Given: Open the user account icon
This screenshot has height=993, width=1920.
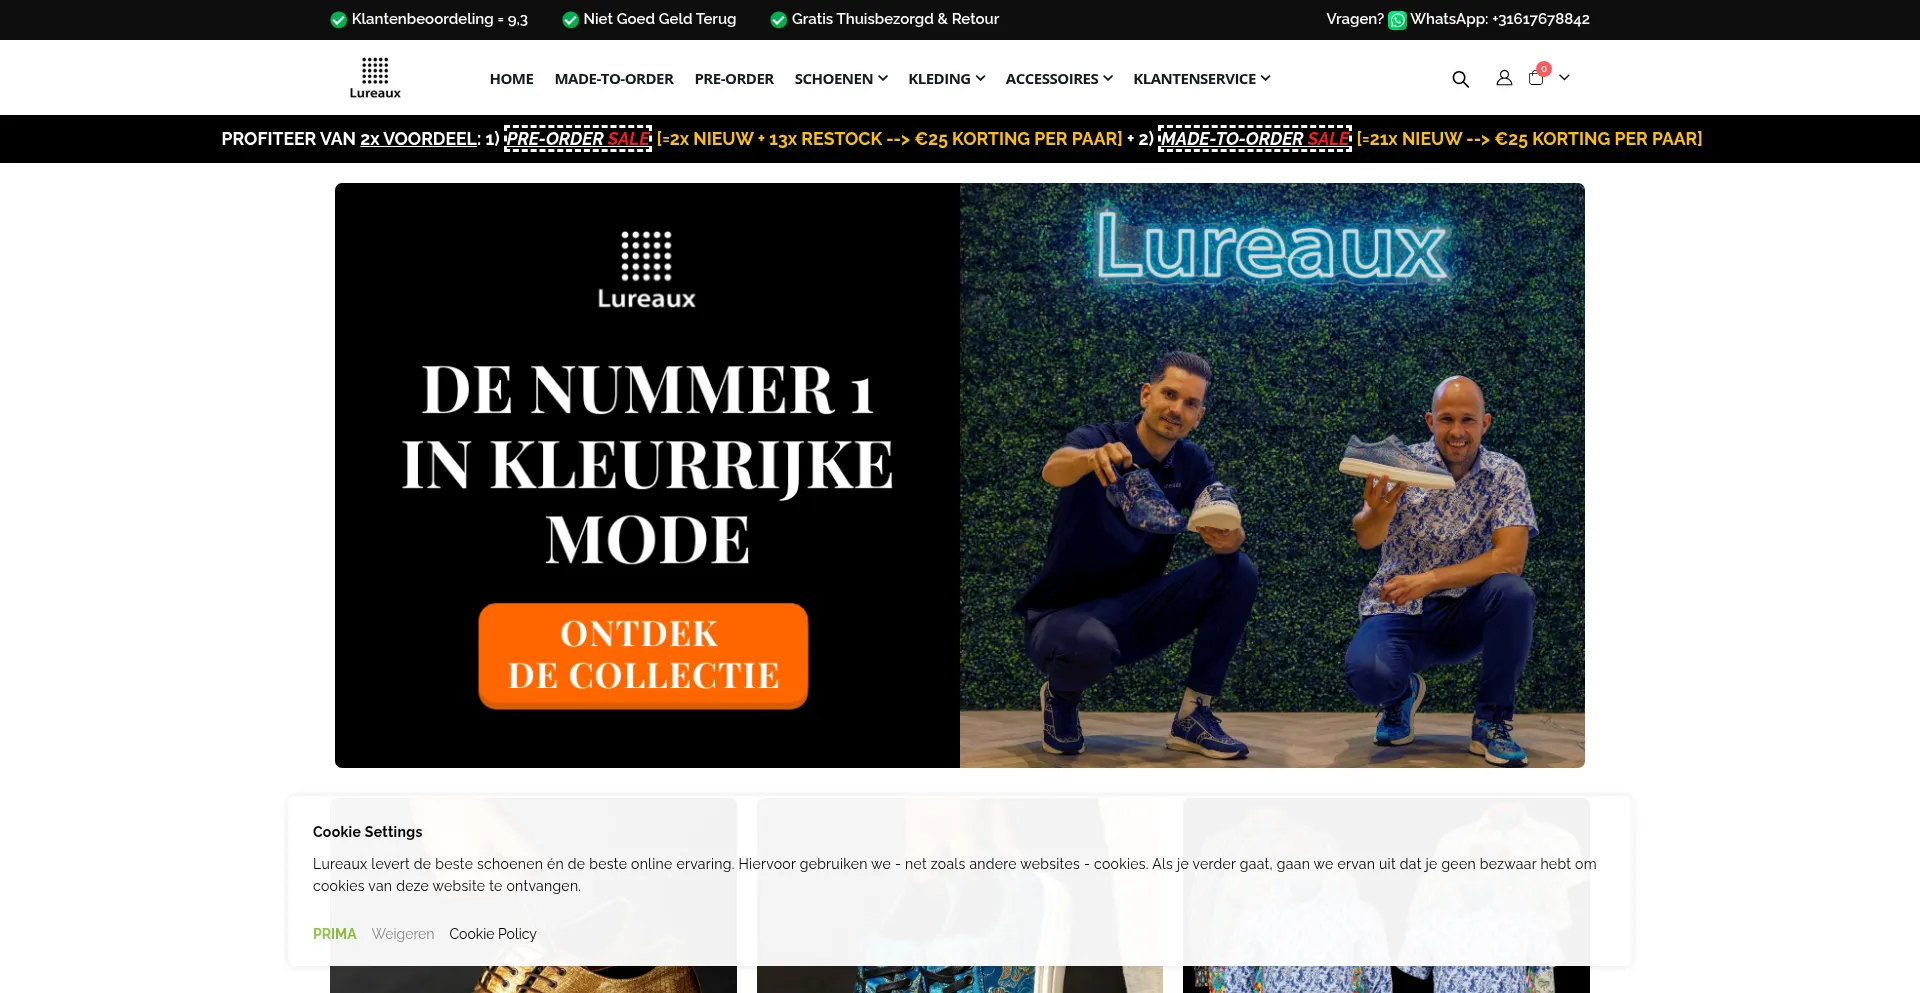Looking at the screenshot, I should coord(1504,78).
